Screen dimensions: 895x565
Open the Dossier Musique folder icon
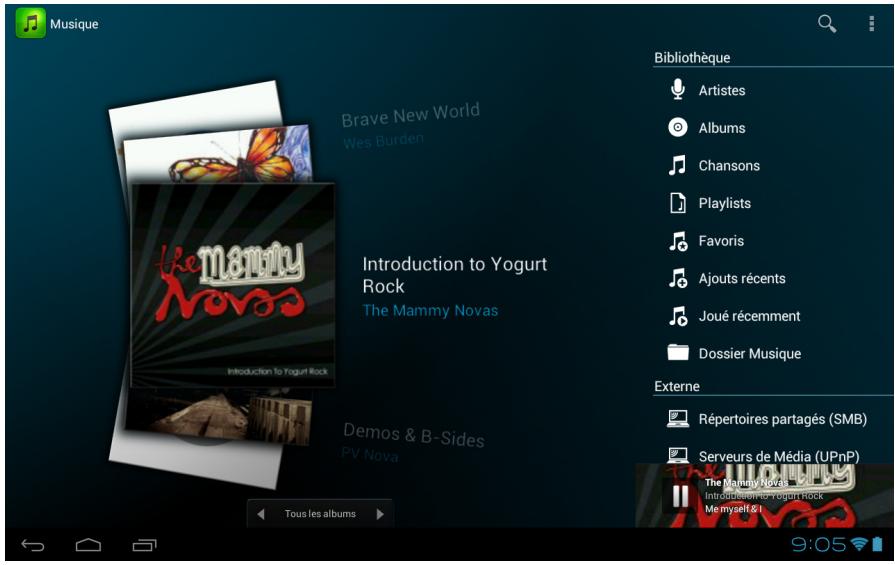[678, 352]
